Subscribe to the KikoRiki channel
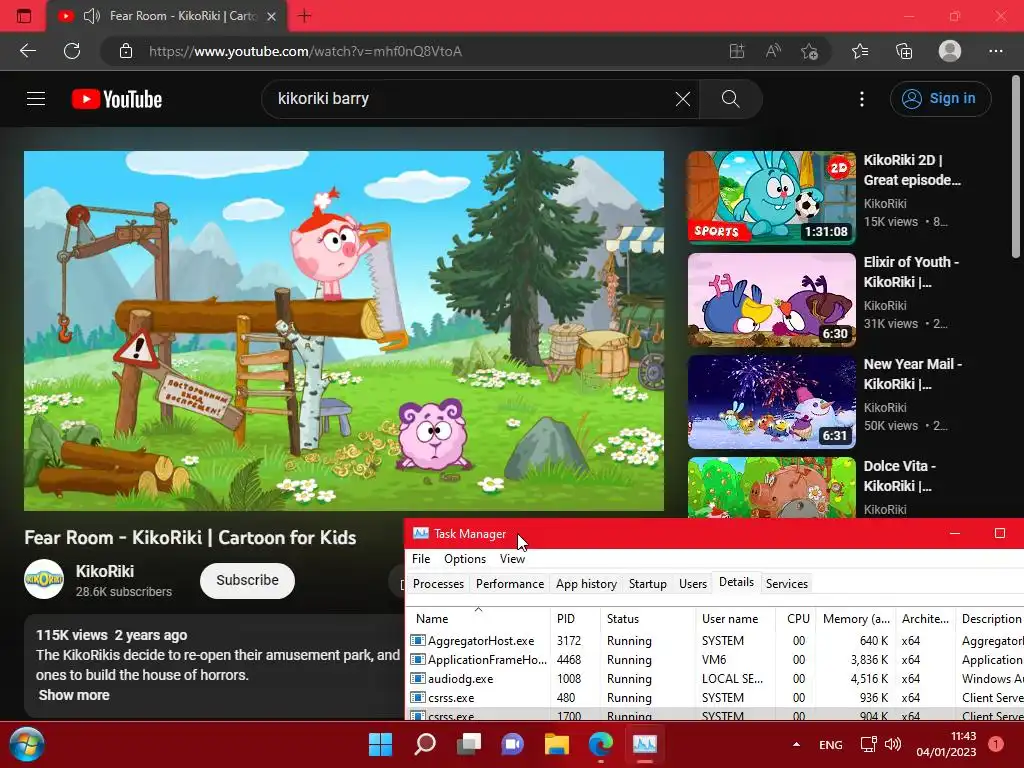This screenshot has width=1024, height=768. (247, 581)
